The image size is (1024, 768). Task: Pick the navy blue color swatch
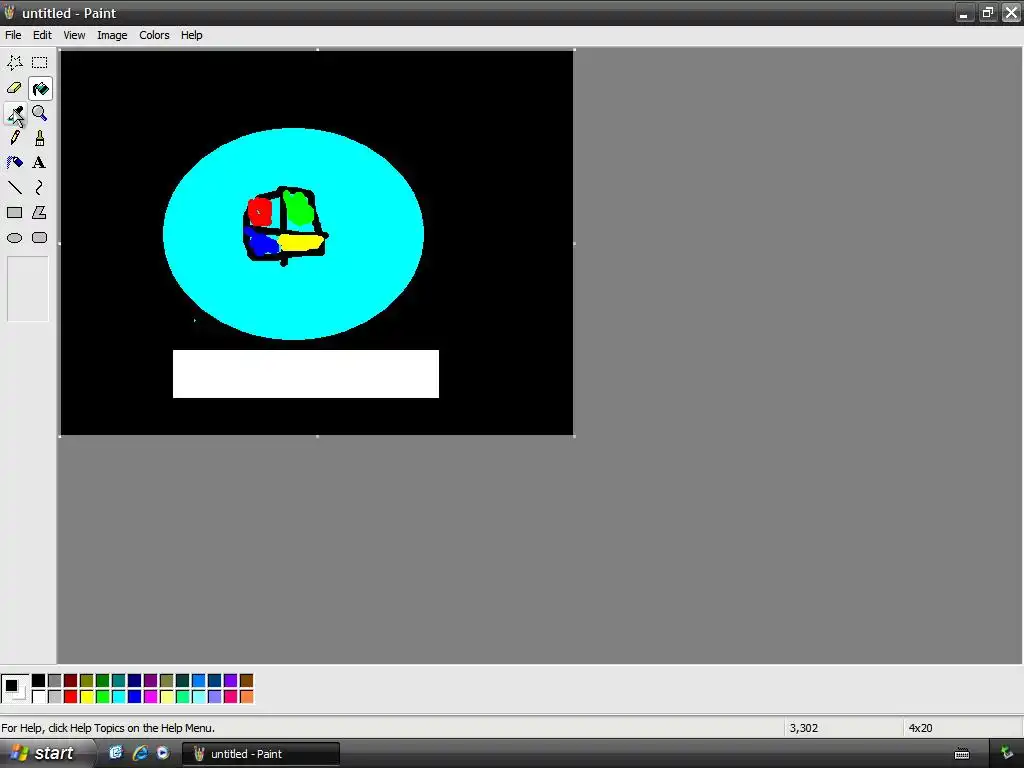135,681
